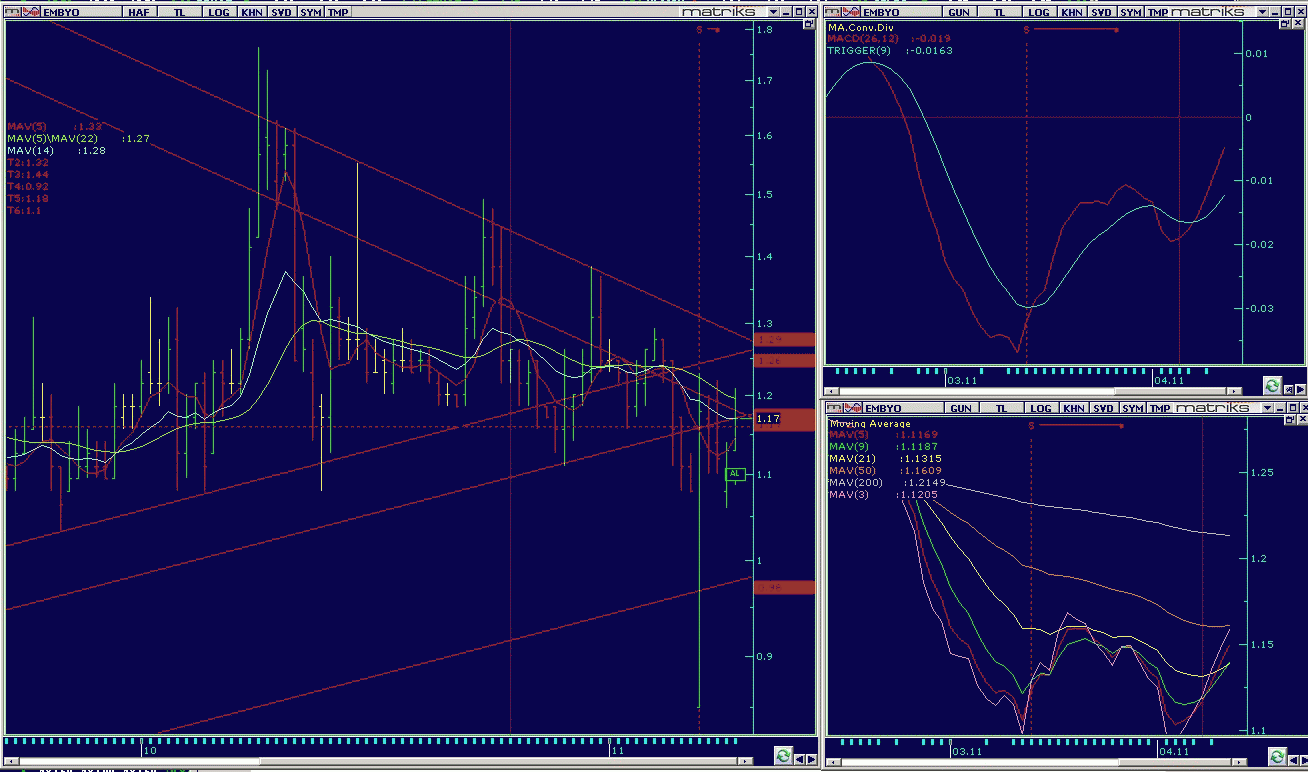Image resolution: width=1308 pixels, height=772 pixels.
Task: Toggle HAF period button in main chart window
Action: coord(141,12)
